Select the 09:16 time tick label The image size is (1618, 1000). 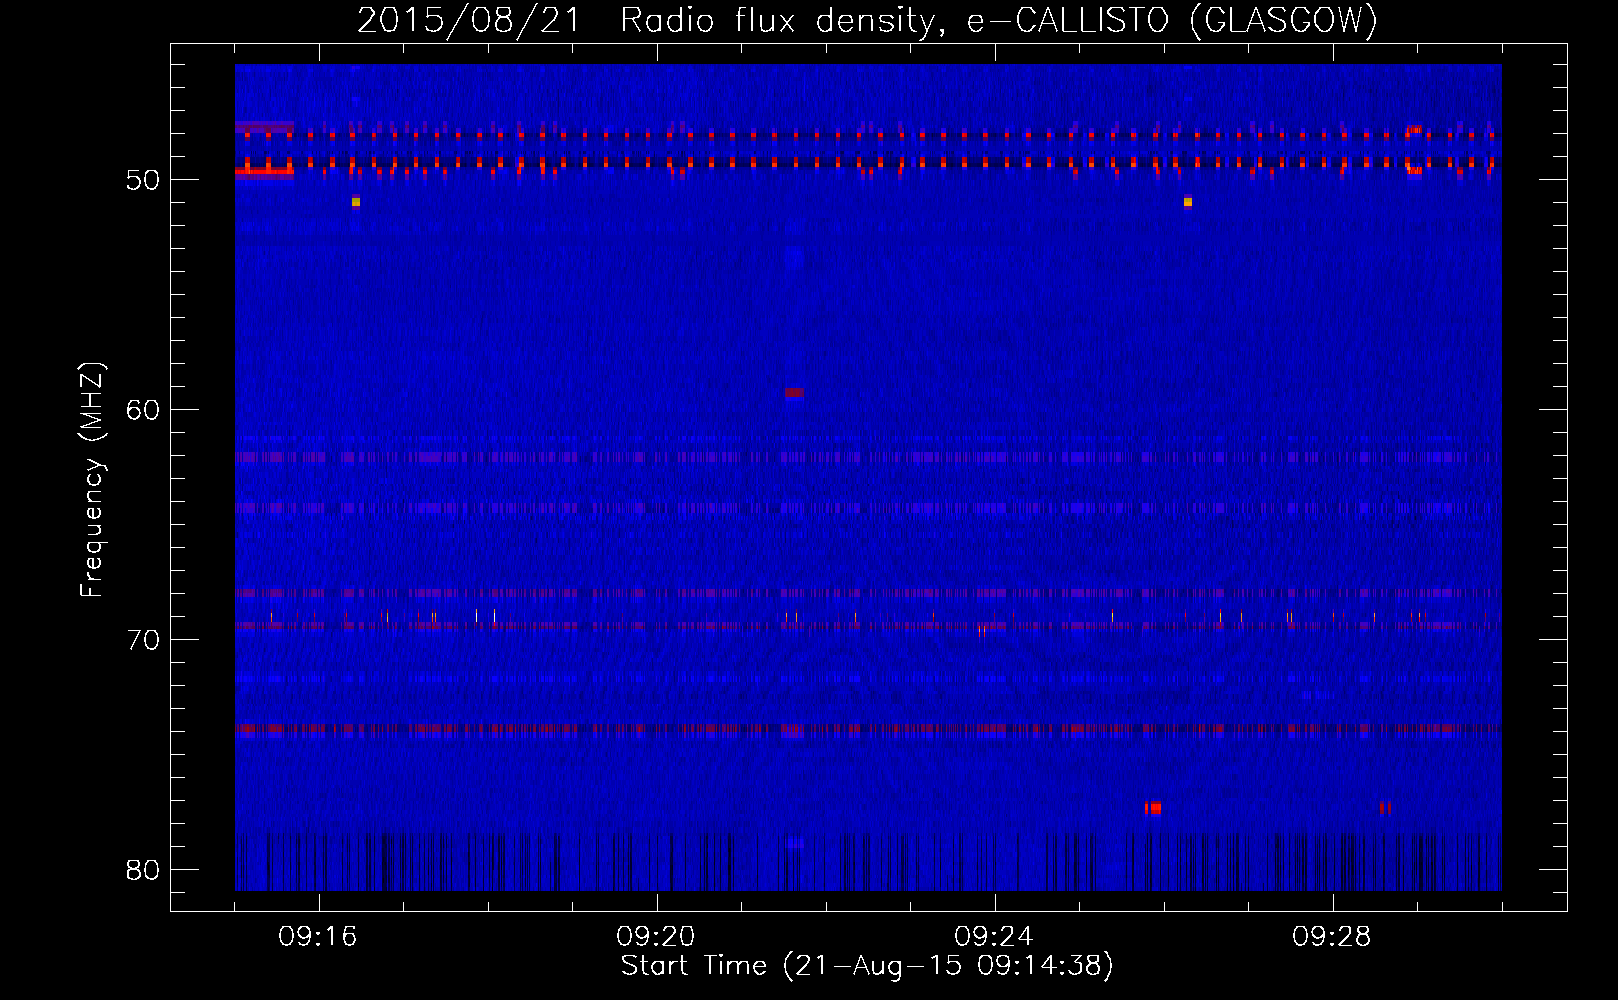[318, 937]
